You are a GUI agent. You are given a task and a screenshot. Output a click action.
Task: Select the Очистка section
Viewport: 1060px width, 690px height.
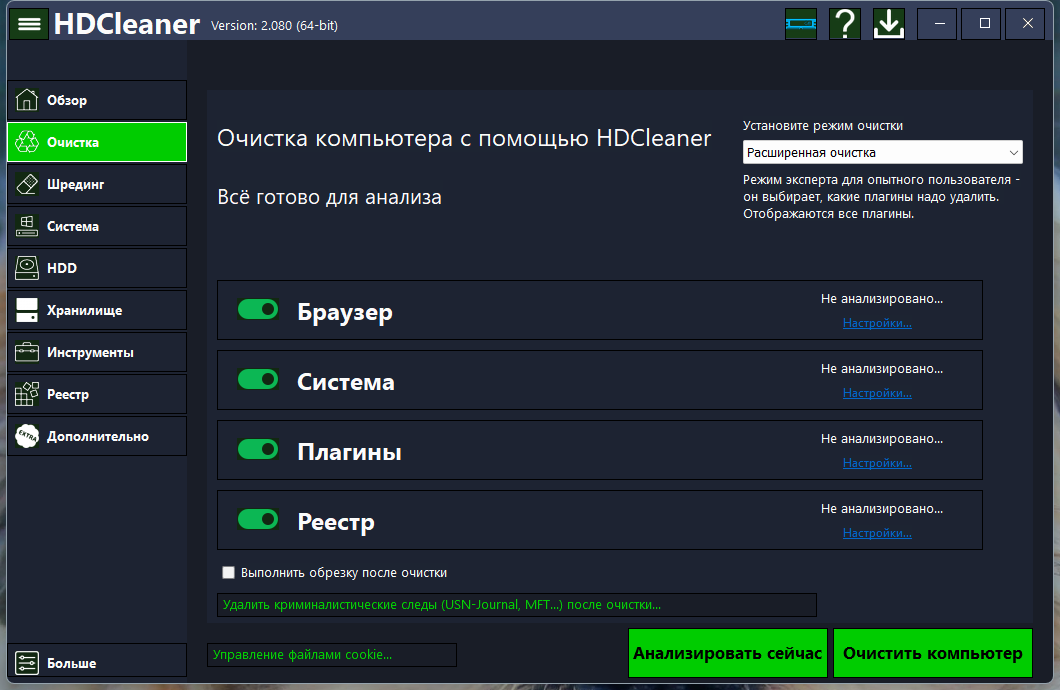pos(97,142)
